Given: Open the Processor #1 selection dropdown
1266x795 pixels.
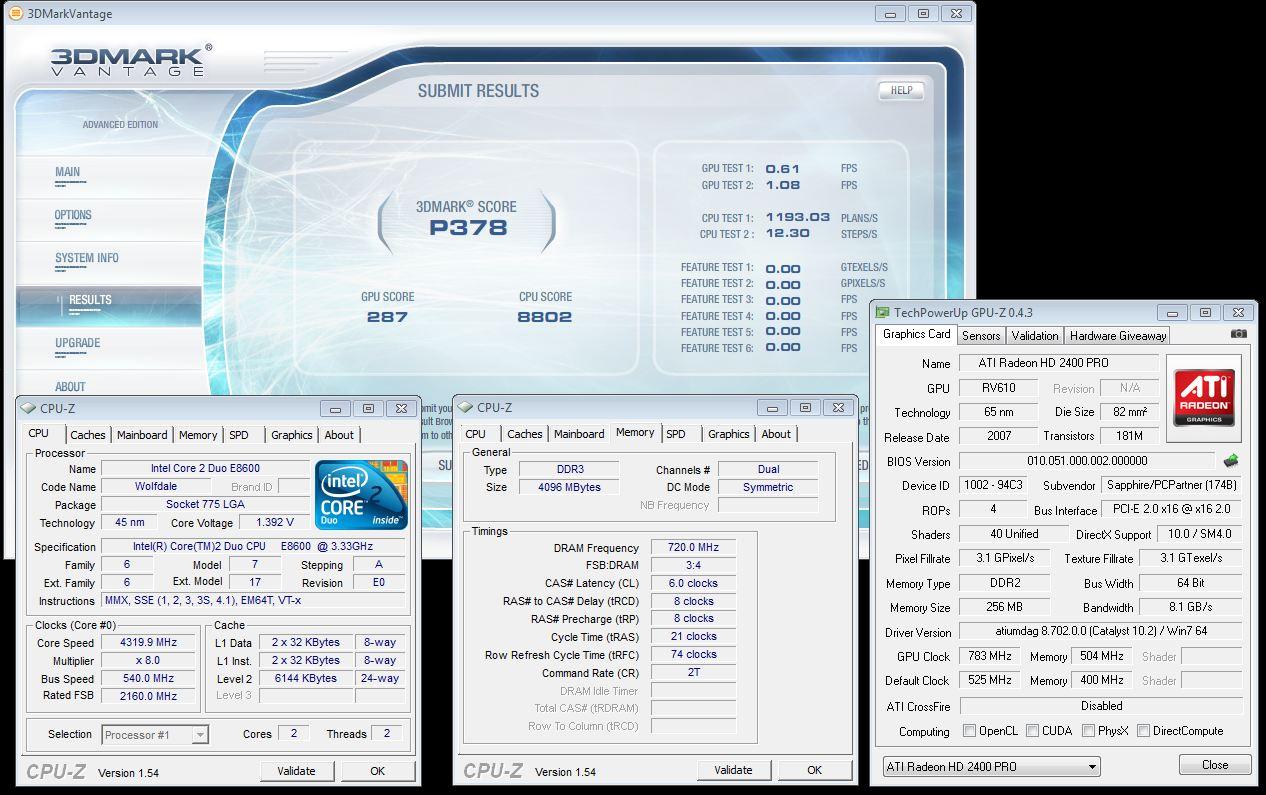Looking at the screenshot, I should (x=155, y=734).
